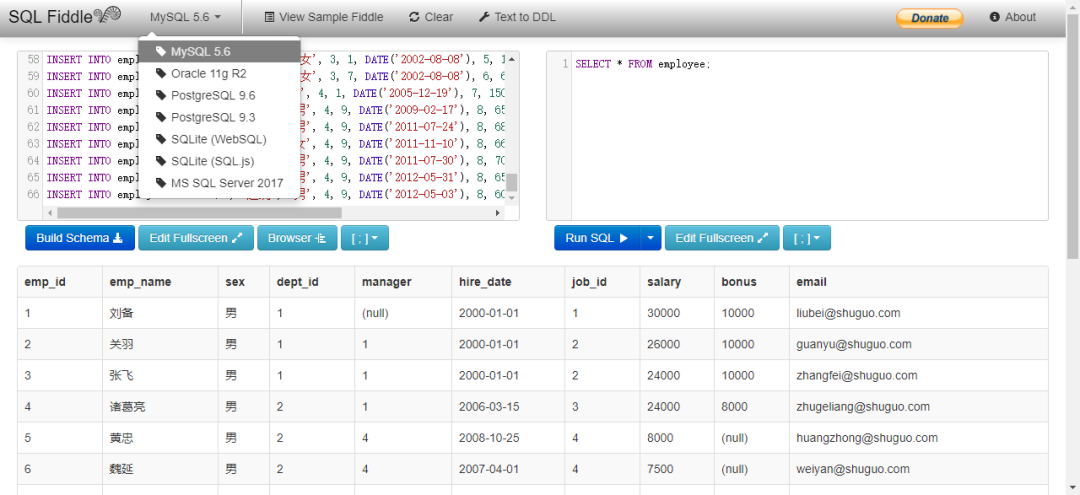This screenshot has height=495, width=1080.
Task: Click schema editor scroll-up arrow
Action: click(512, 60)
